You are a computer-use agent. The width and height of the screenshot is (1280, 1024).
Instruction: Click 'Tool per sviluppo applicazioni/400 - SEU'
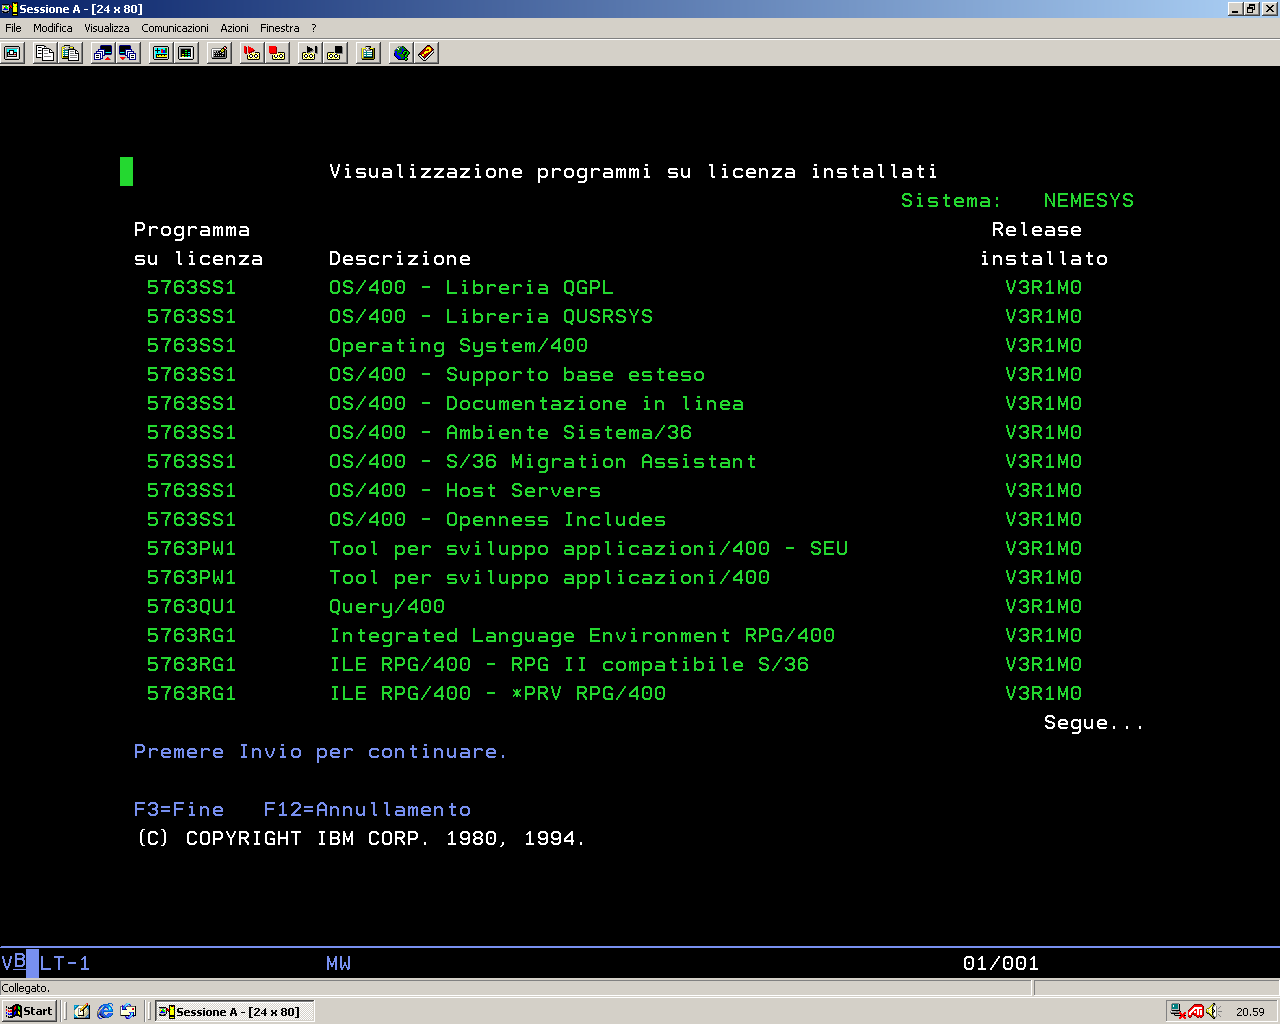[x=588, y=548]
